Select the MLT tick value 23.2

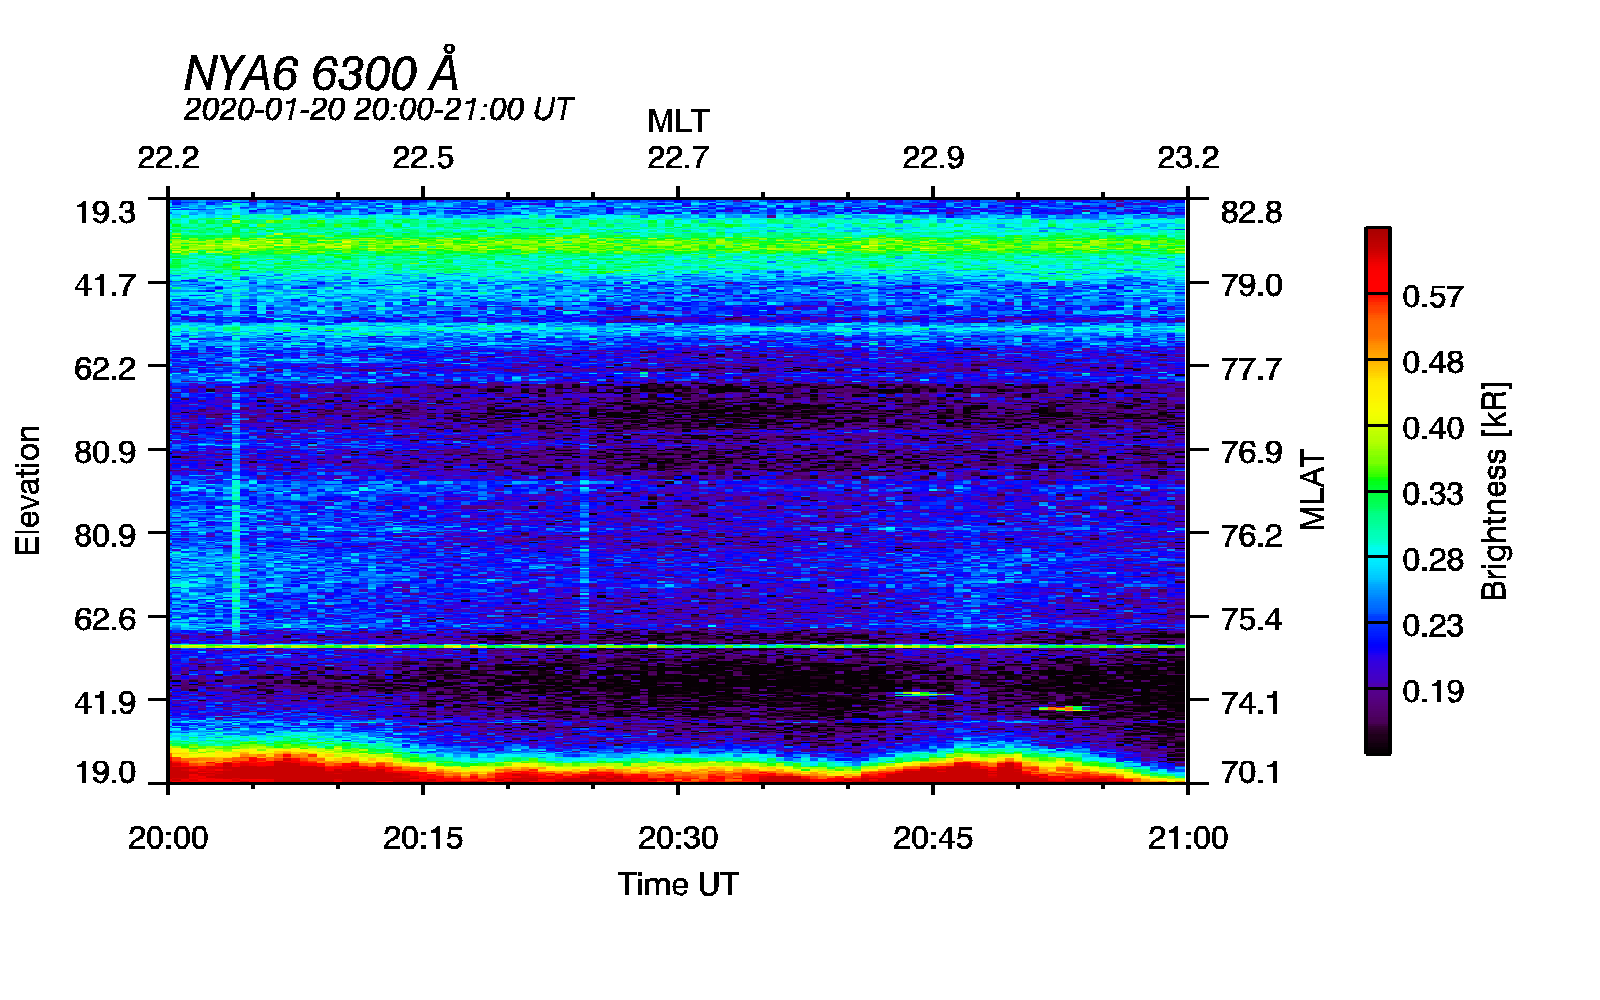[1188, 158]
